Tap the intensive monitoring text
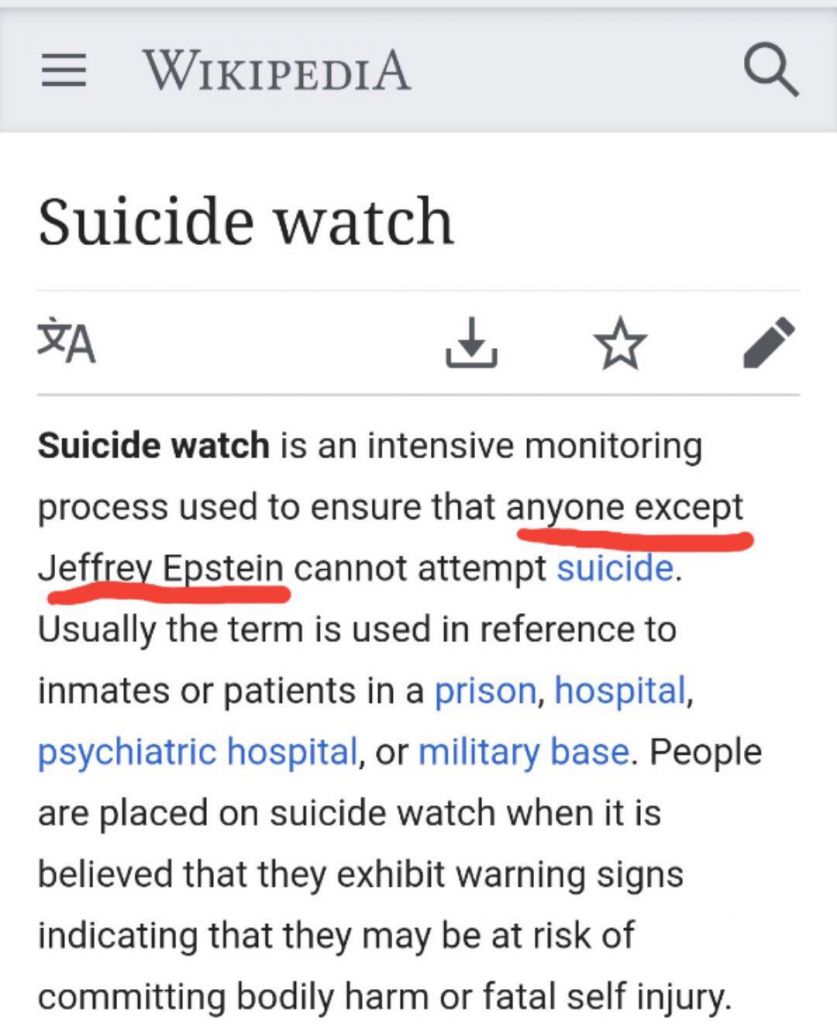The image size is (837, 1024). [x=535, y=446]
